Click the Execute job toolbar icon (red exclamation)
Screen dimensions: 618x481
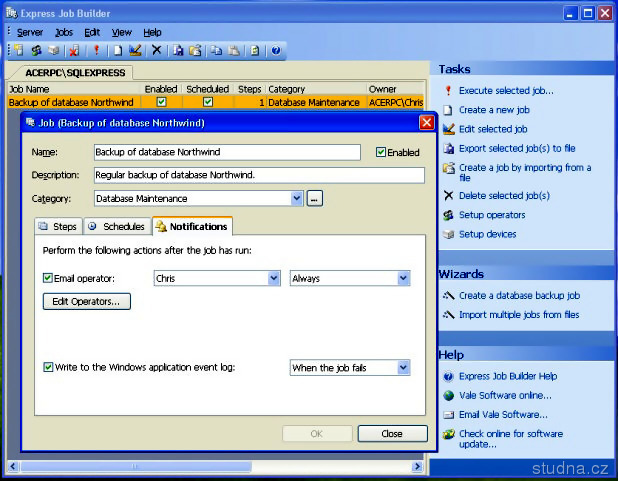pos(97,50)
